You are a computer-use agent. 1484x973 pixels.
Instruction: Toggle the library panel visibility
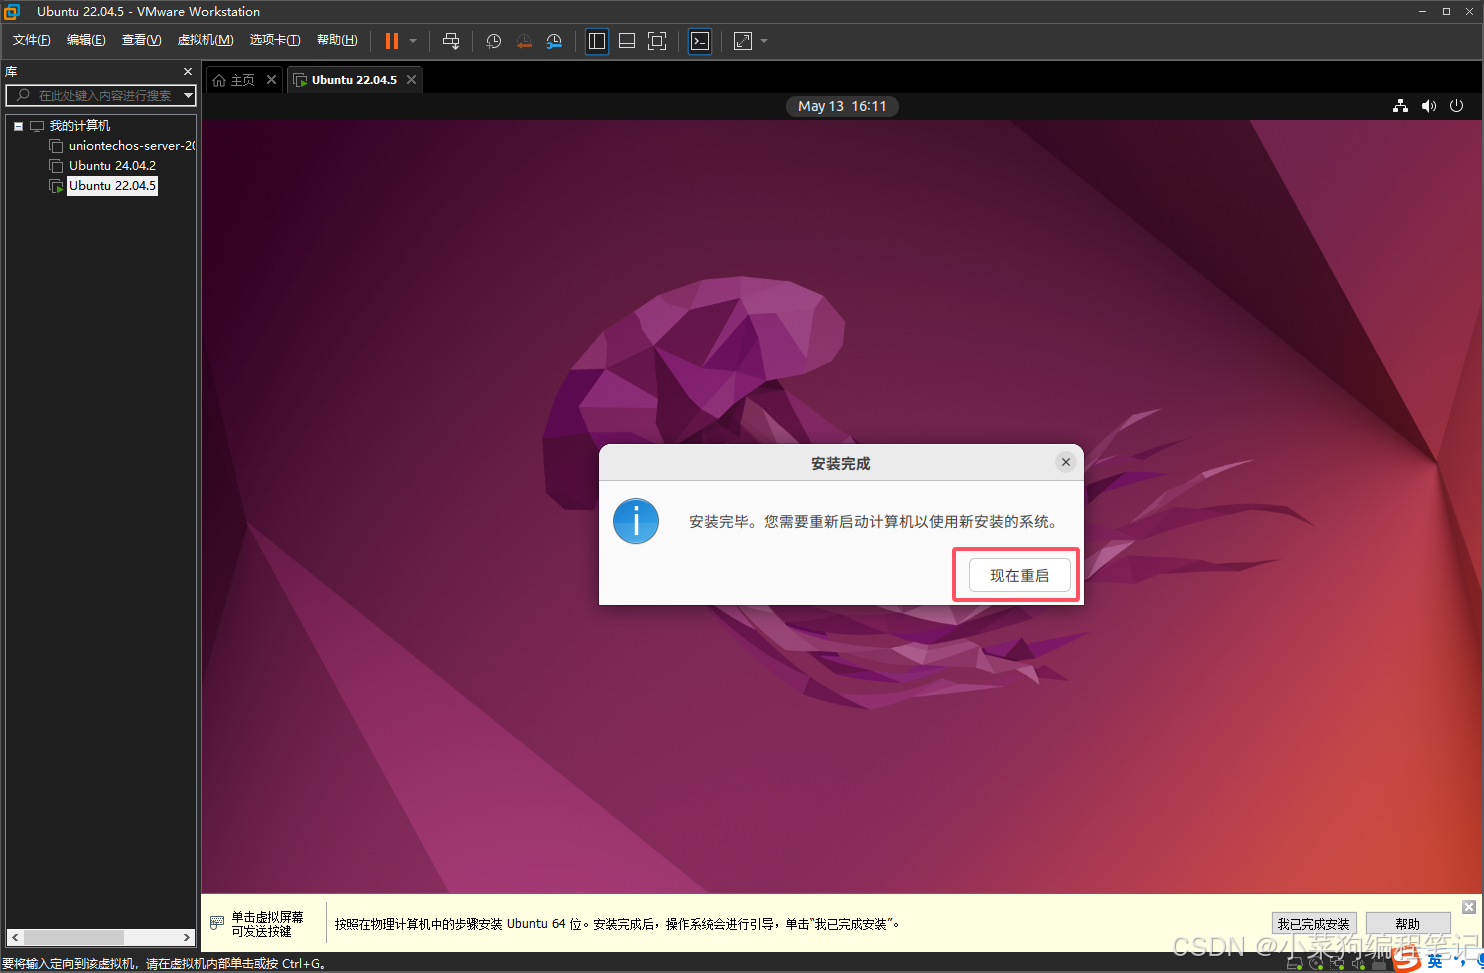tap(597, 41)
